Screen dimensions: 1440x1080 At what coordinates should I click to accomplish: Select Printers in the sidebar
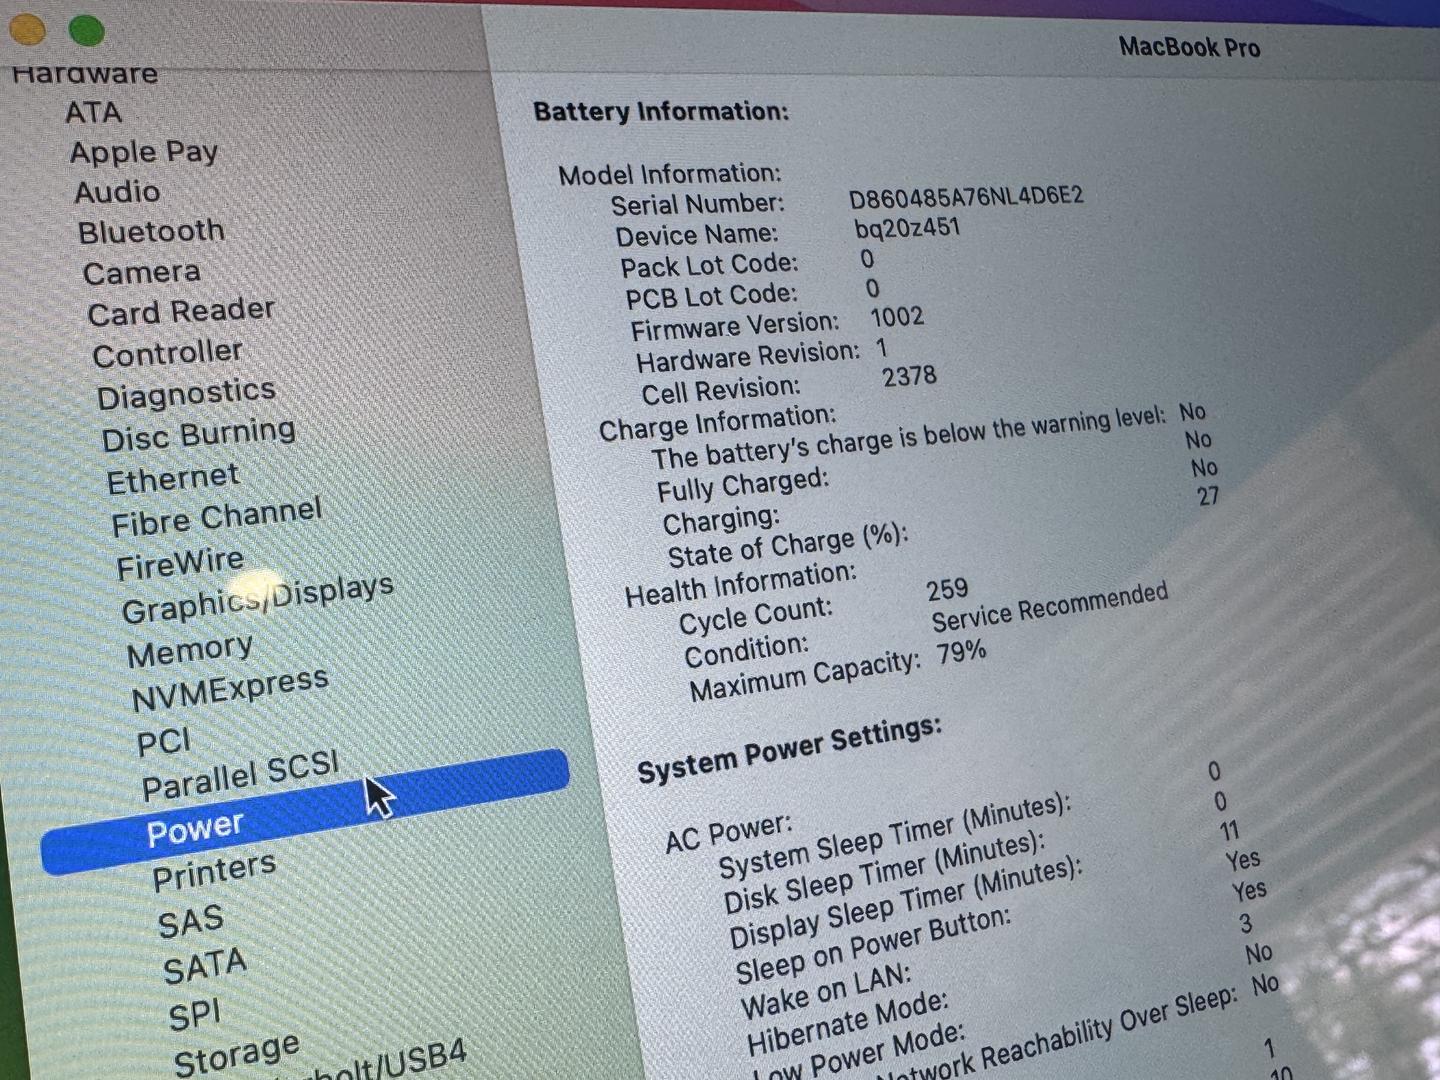pos(214,872)
